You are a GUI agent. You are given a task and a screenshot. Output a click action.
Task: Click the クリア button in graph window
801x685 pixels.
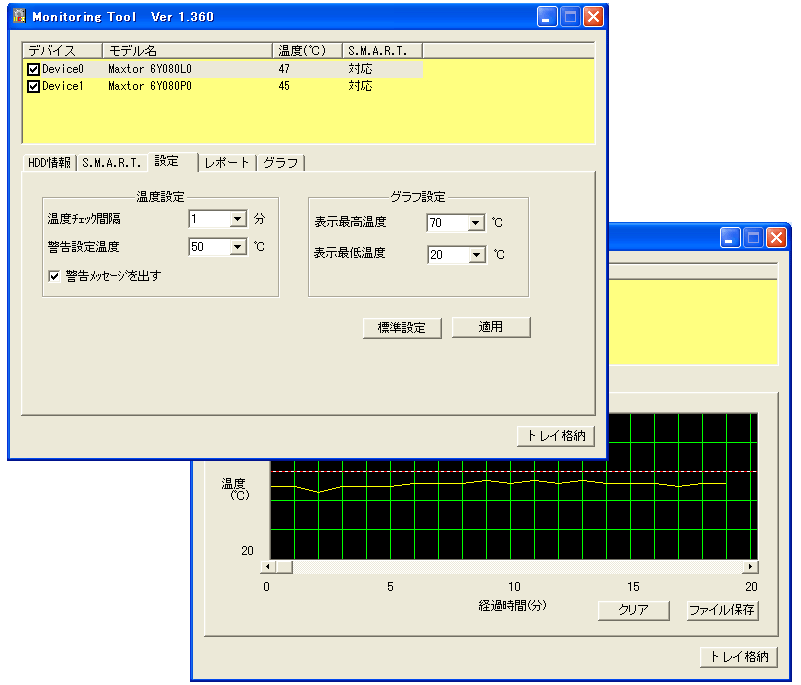click(x=633, y=610)
